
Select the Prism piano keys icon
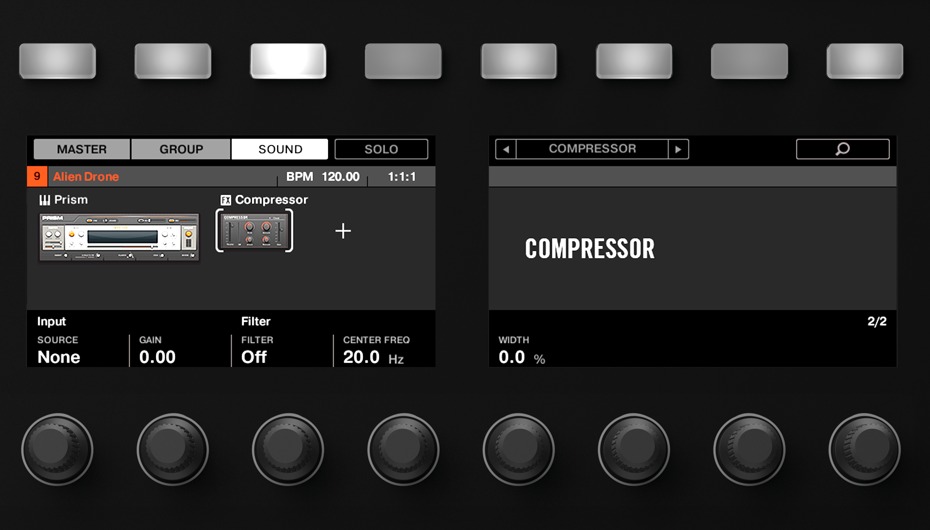click(44, 200)
